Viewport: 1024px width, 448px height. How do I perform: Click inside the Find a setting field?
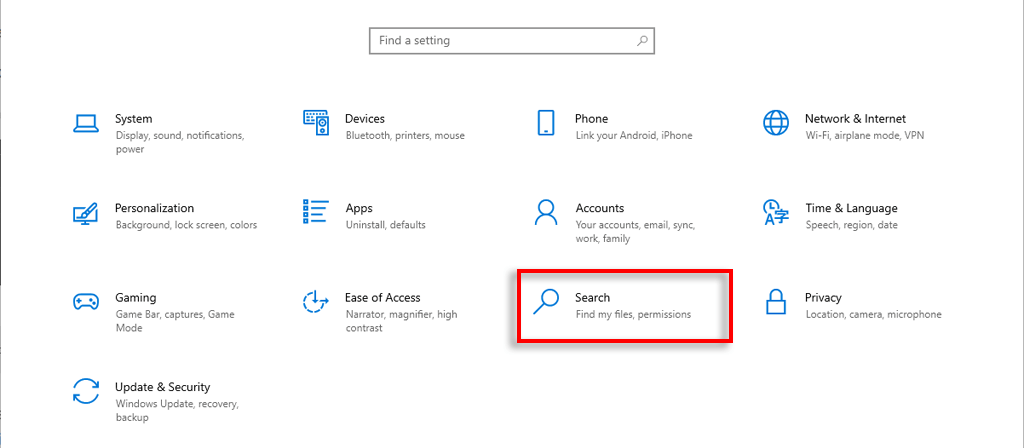[500, 41]
